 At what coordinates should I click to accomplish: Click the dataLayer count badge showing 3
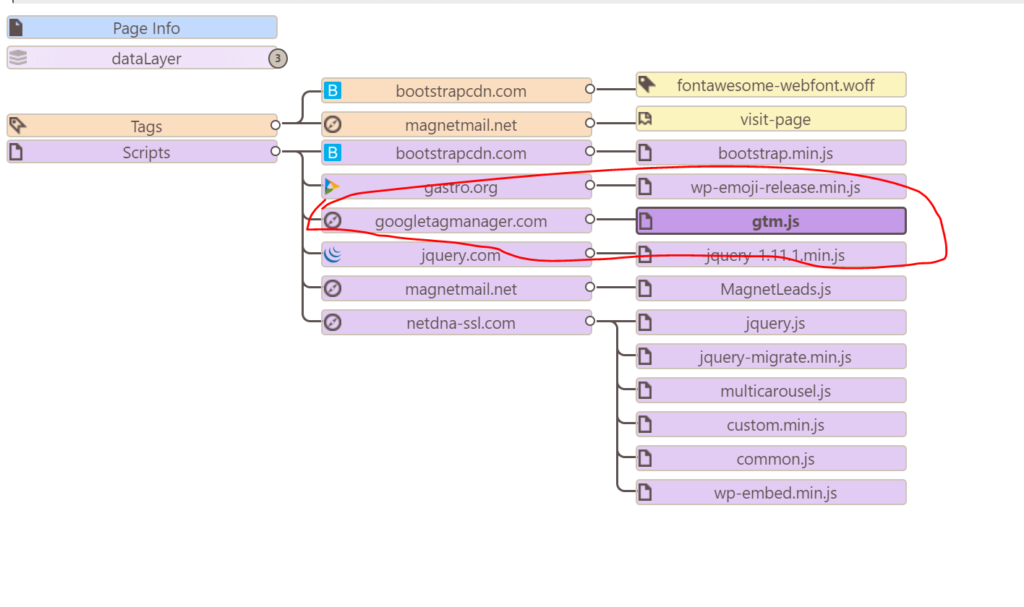(x=278, y=58)
